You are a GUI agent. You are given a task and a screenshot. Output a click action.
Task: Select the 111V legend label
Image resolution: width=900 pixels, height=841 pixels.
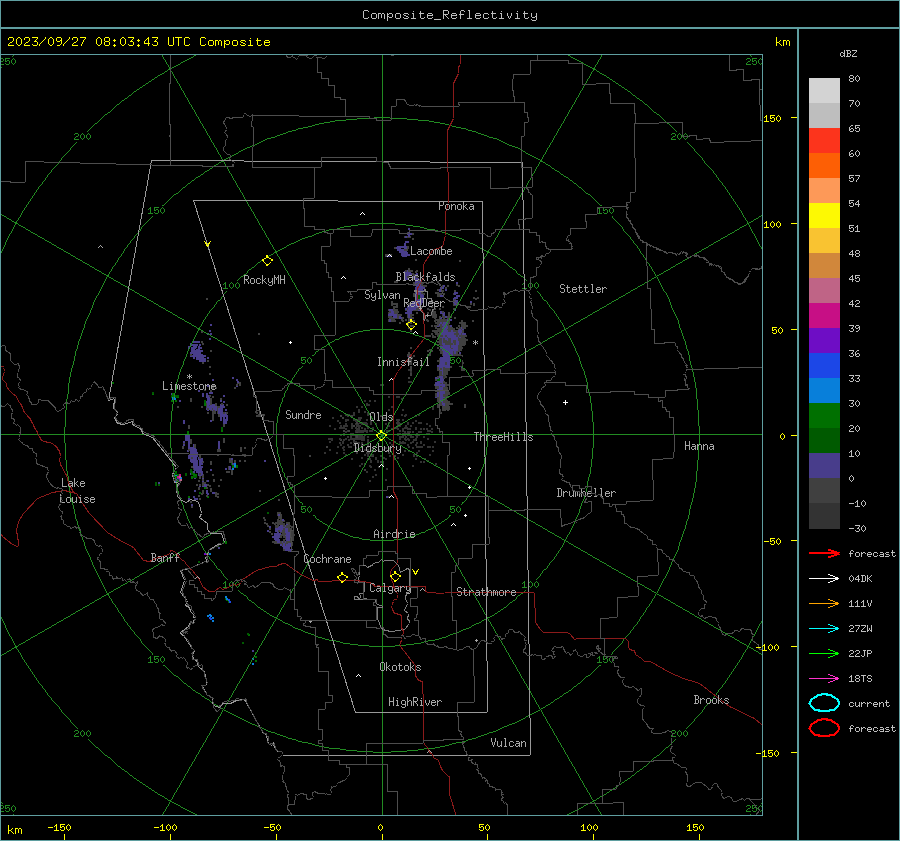(x=860, y=603)
